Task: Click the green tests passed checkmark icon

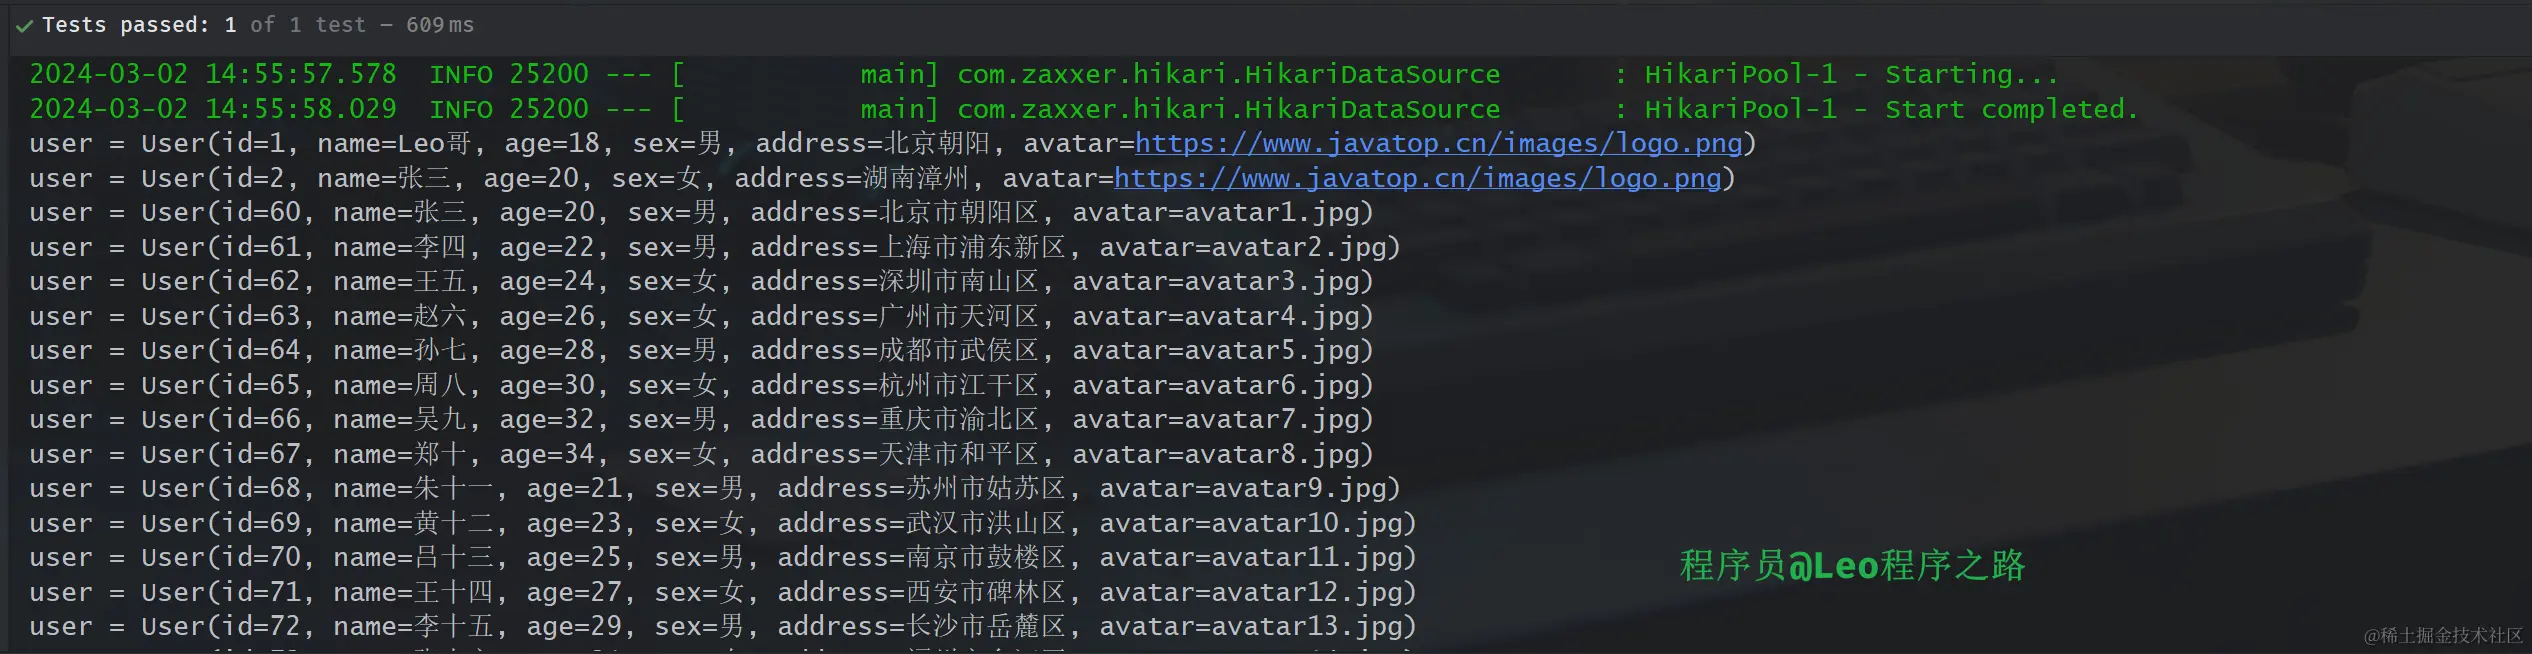Action: coord(24,26)
